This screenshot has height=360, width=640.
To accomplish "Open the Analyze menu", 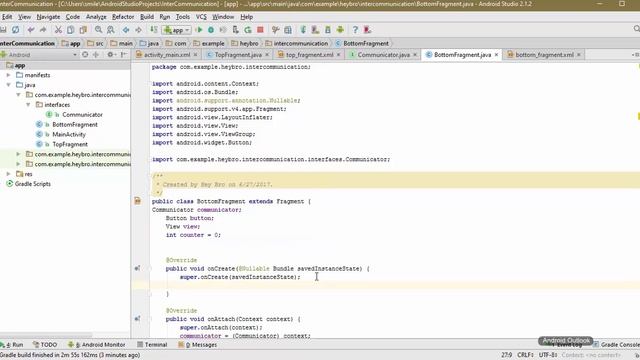I will tap(96, 17).
